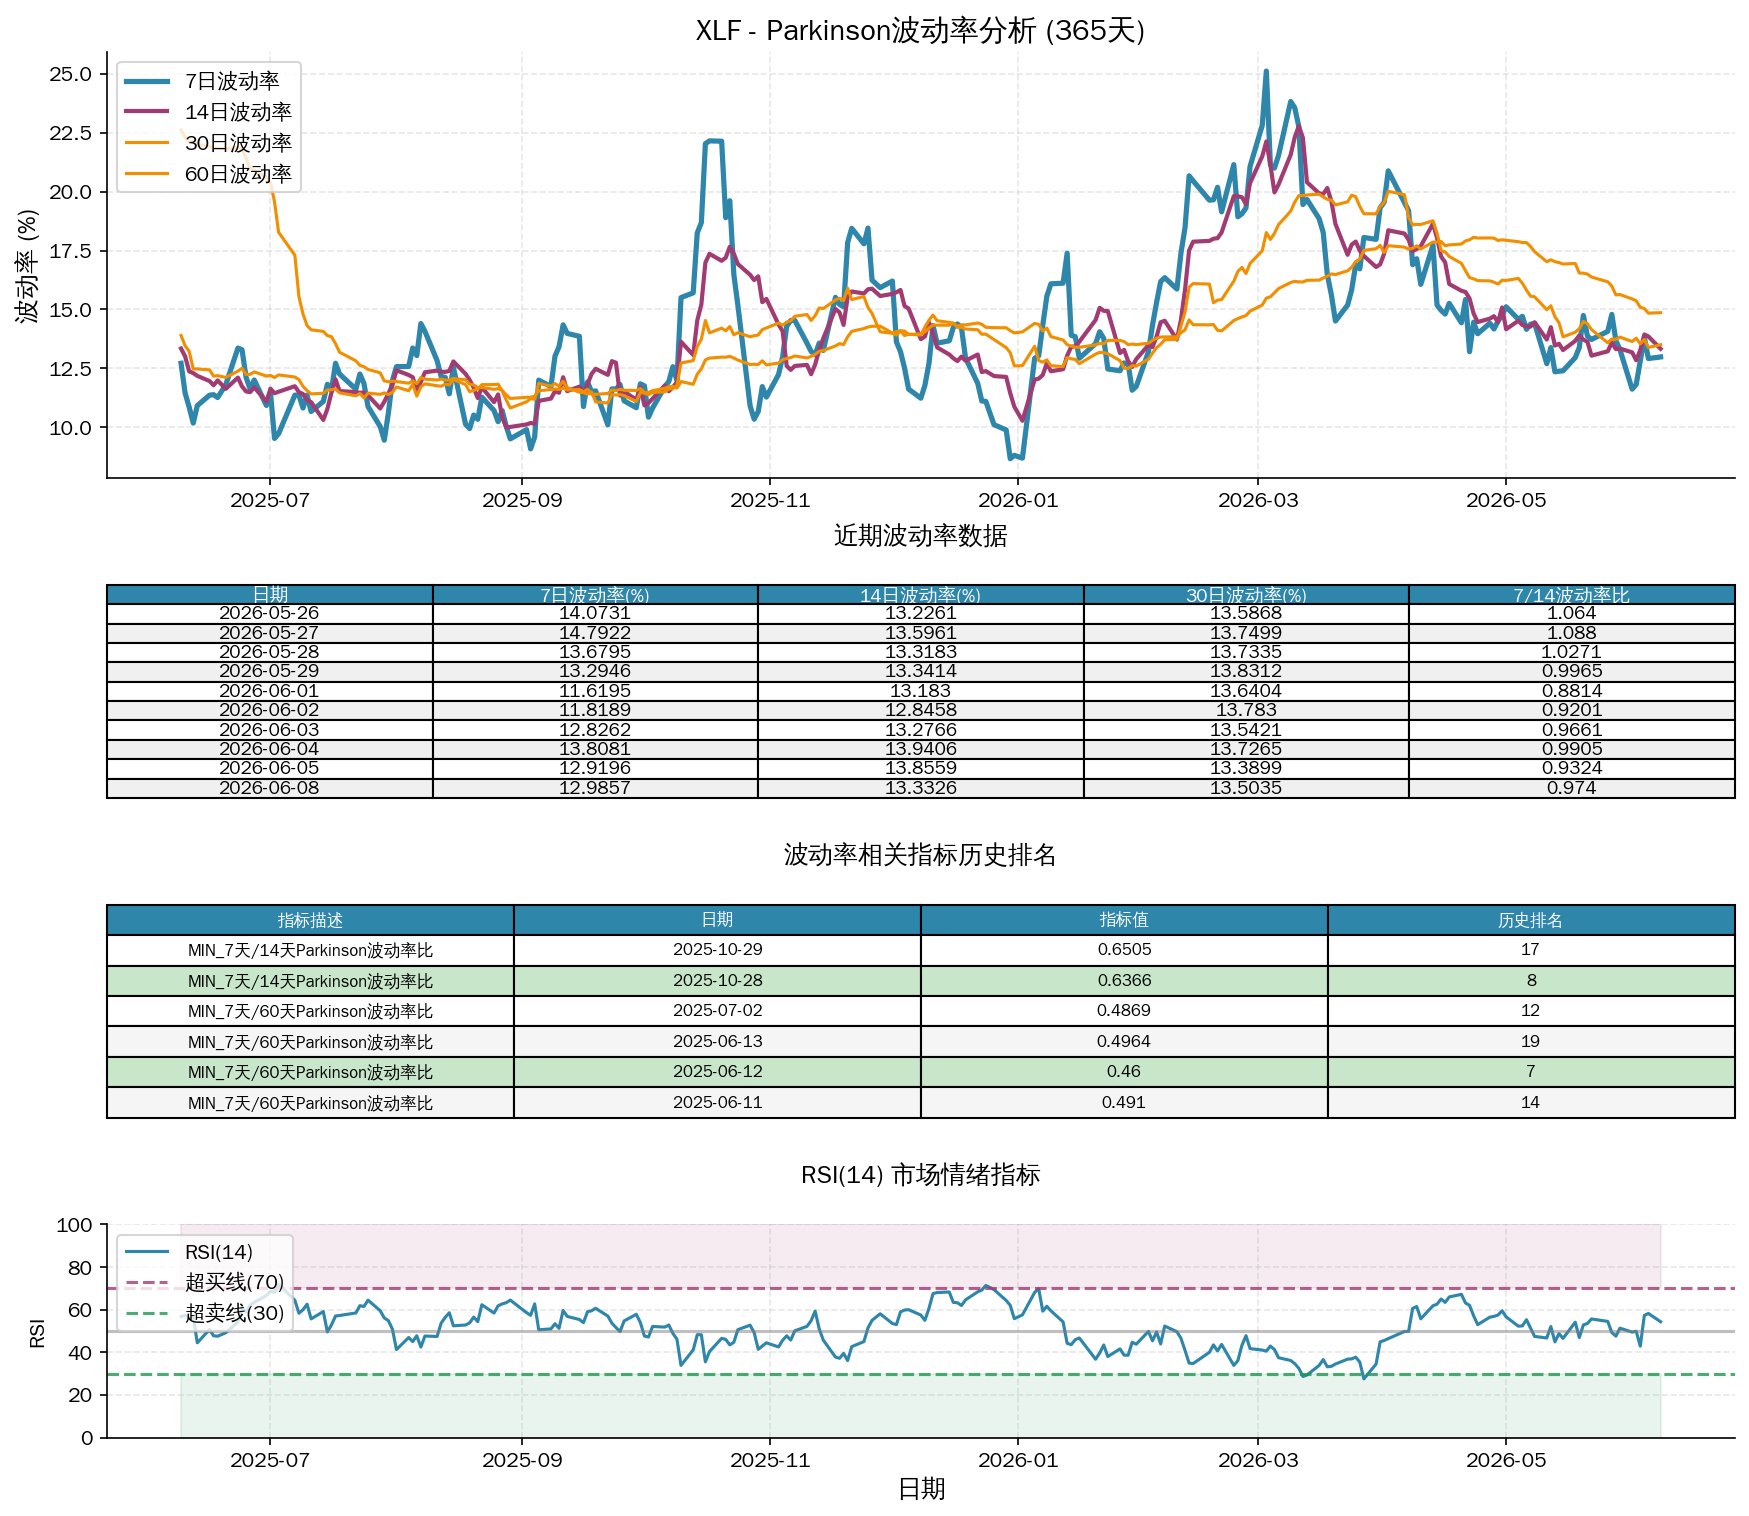Click the 日期 header in ranking table
The width and height of the screenshot is (1749, 1516).
[x=717, y=920]
